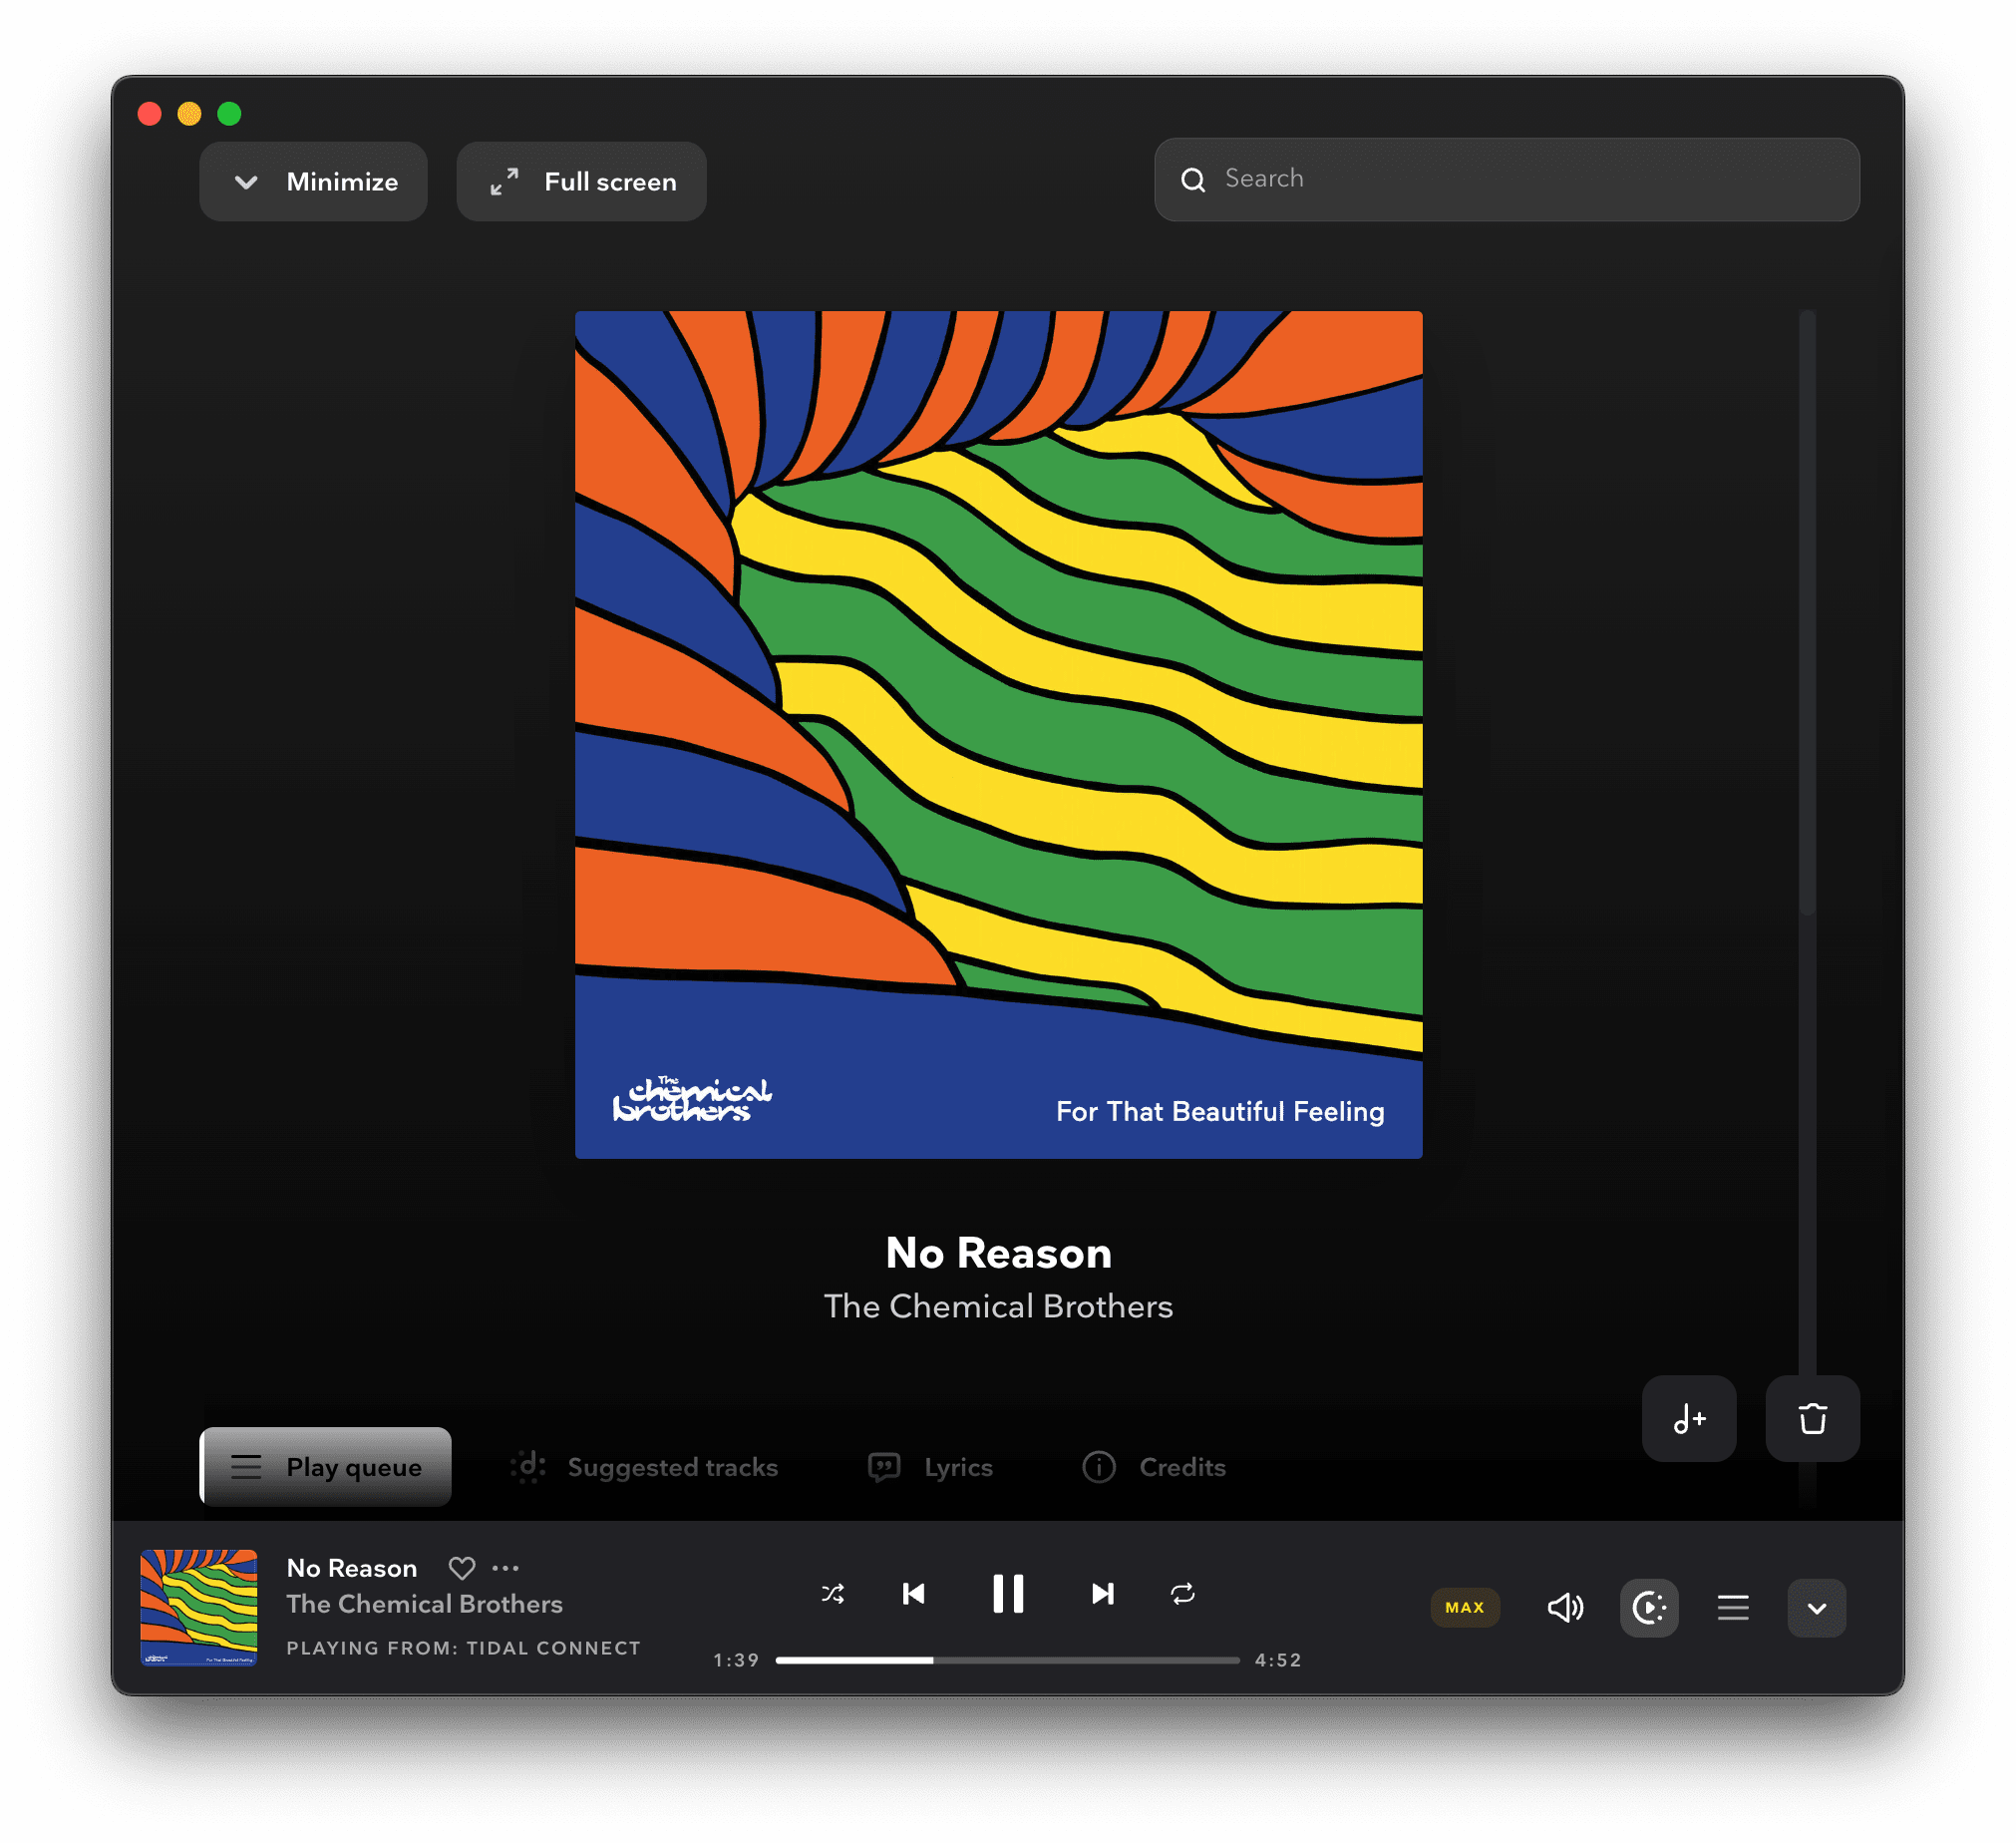Click The Chemical Brothers text under heading

tap(998, 1306)
